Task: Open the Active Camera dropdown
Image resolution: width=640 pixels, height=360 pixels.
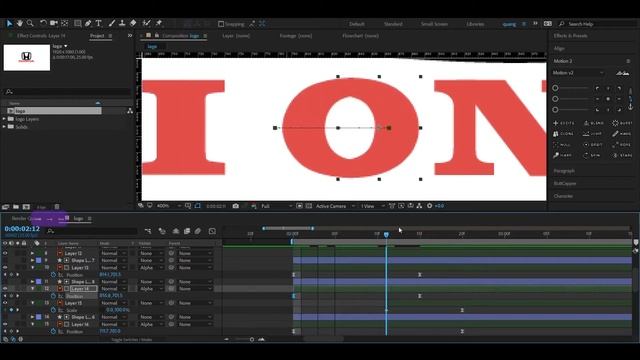Action: (x=335, y=206)
